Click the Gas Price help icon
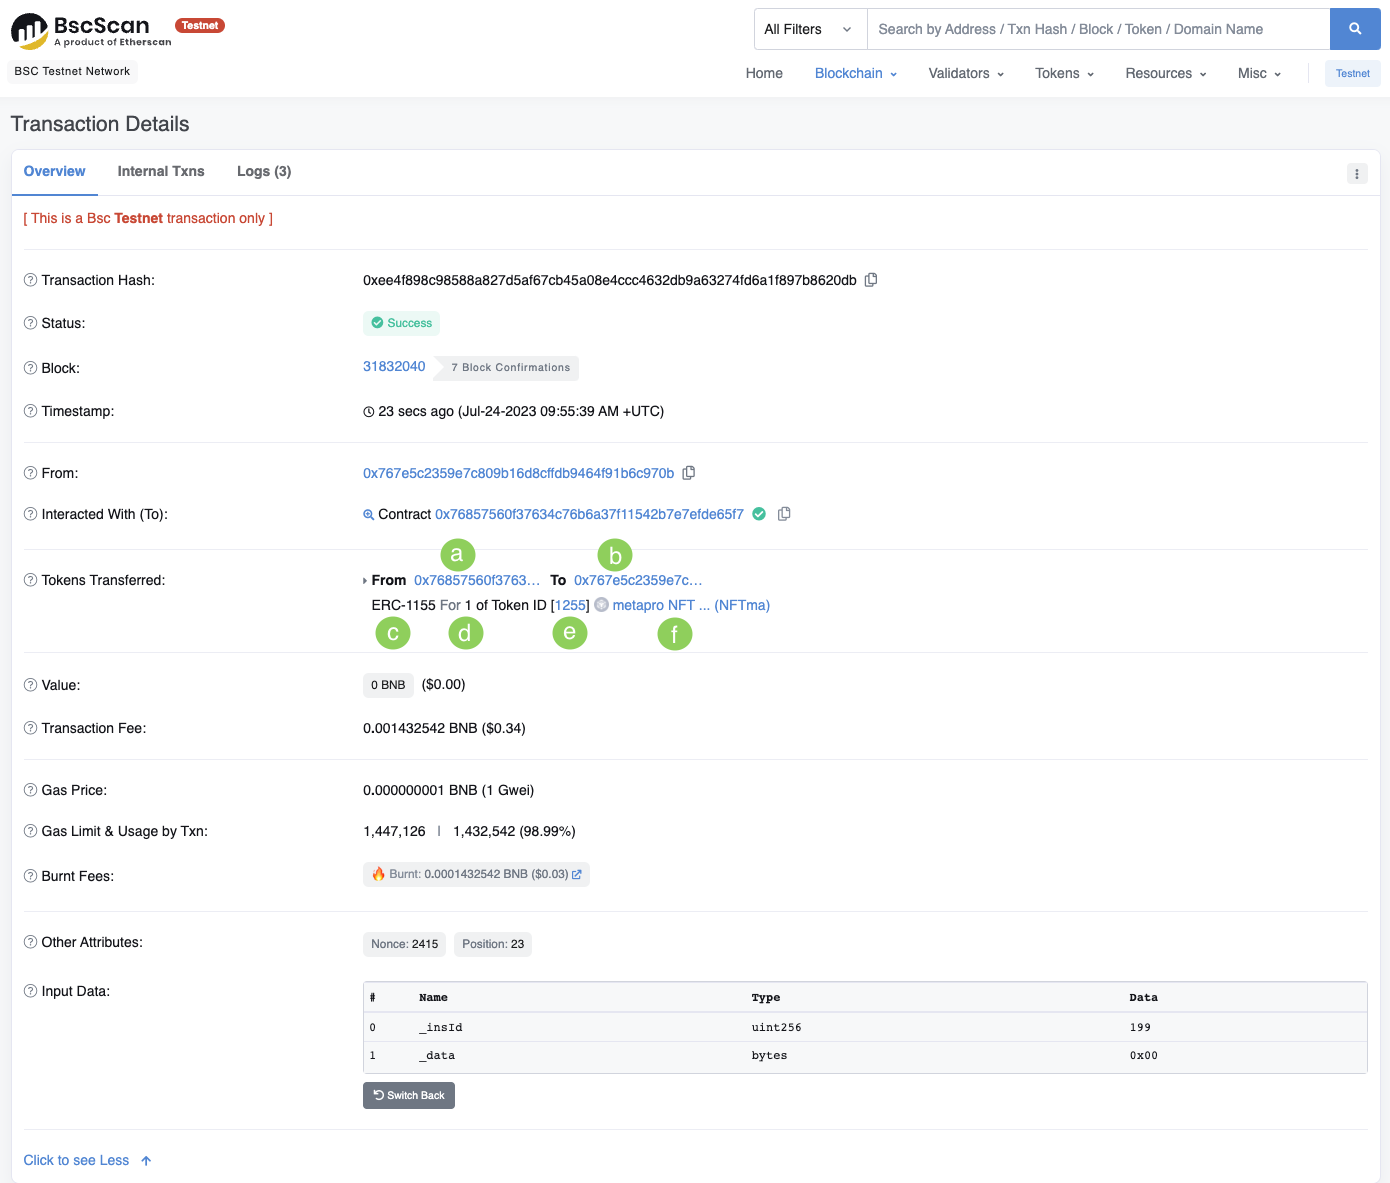1390x1183 pixels. click(30, 790)
